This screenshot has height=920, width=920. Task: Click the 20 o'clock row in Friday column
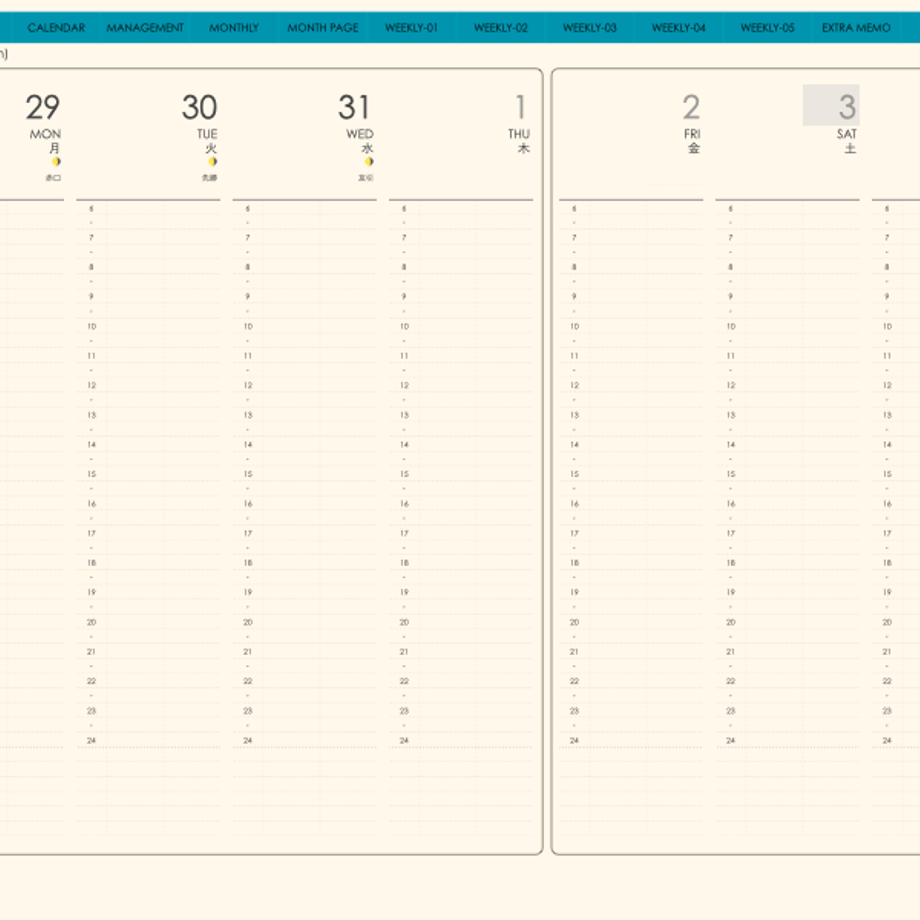point(631,622)
